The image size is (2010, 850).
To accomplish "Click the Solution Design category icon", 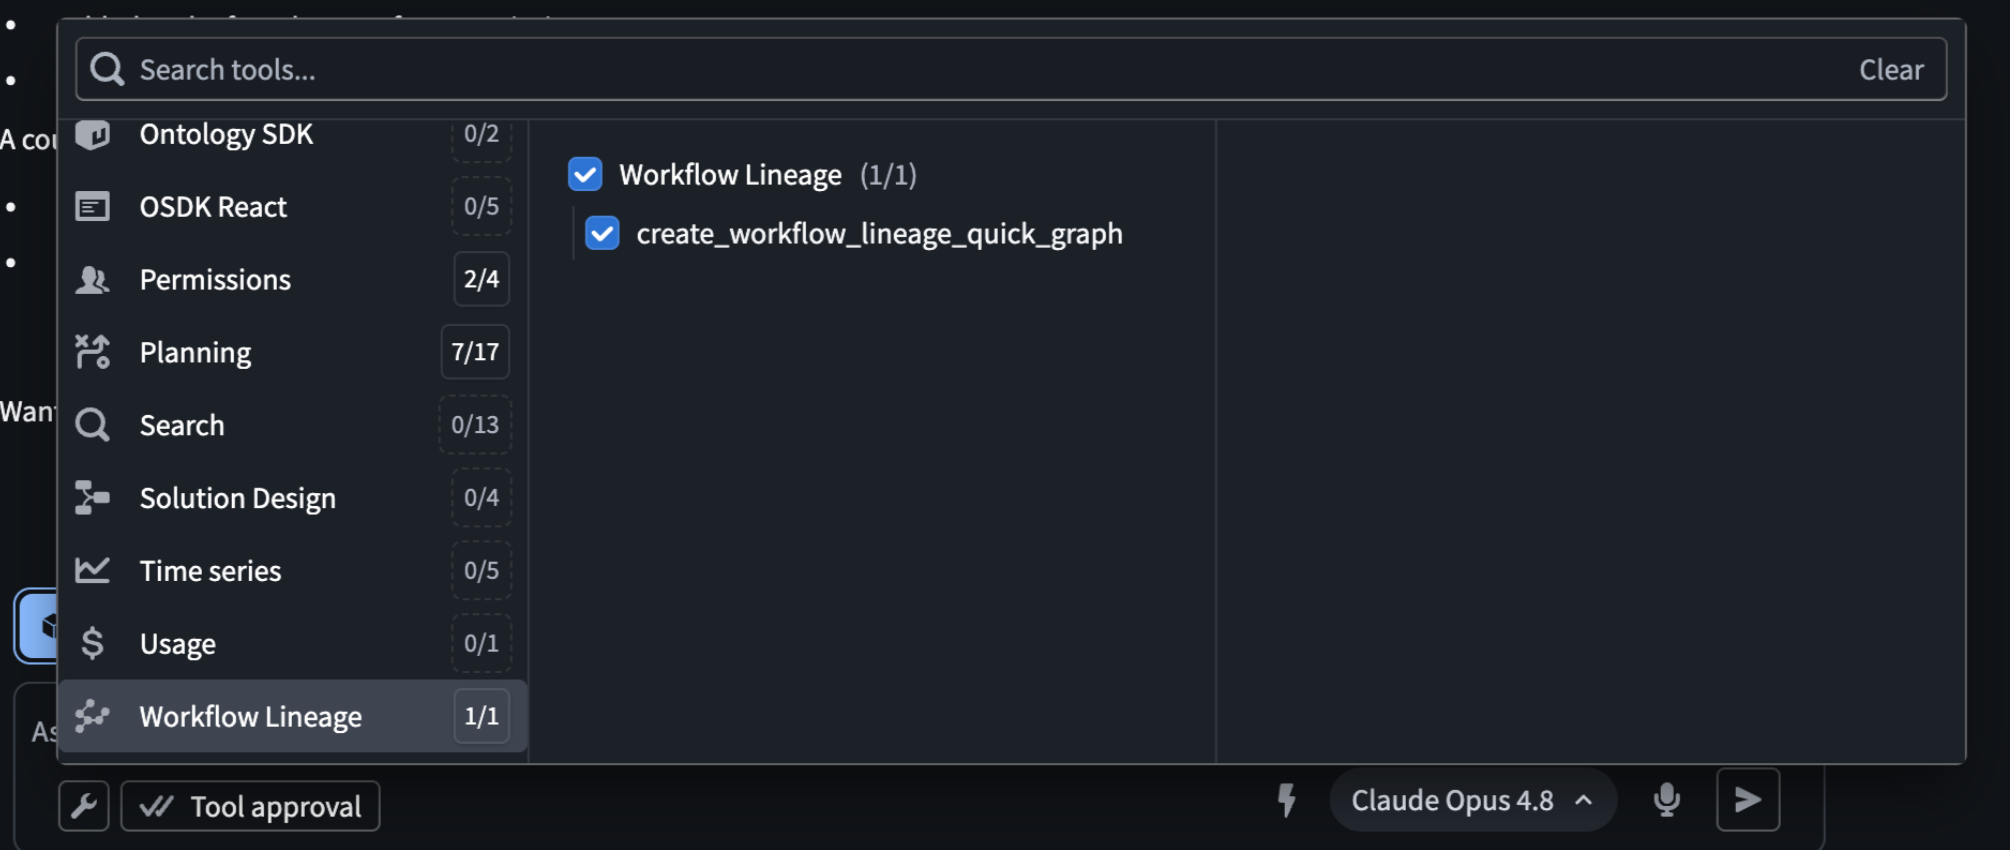I will click(92, 498).
